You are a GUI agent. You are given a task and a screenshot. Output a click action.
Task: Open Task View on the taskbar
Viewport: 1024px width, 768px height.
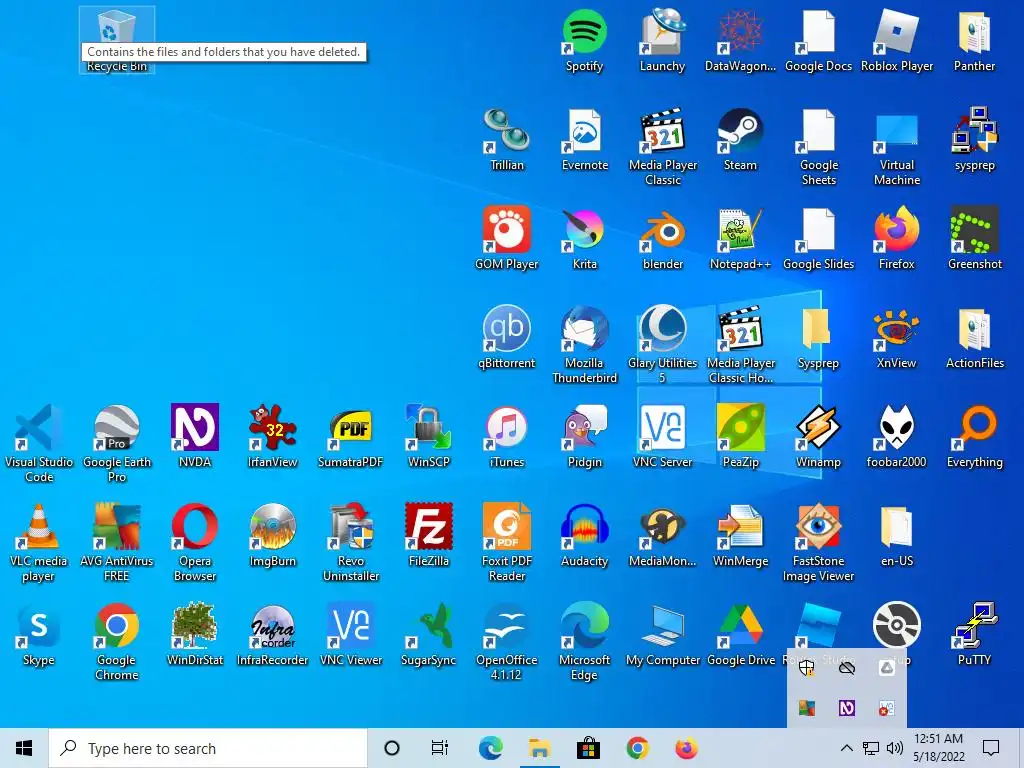coord(440,748)
